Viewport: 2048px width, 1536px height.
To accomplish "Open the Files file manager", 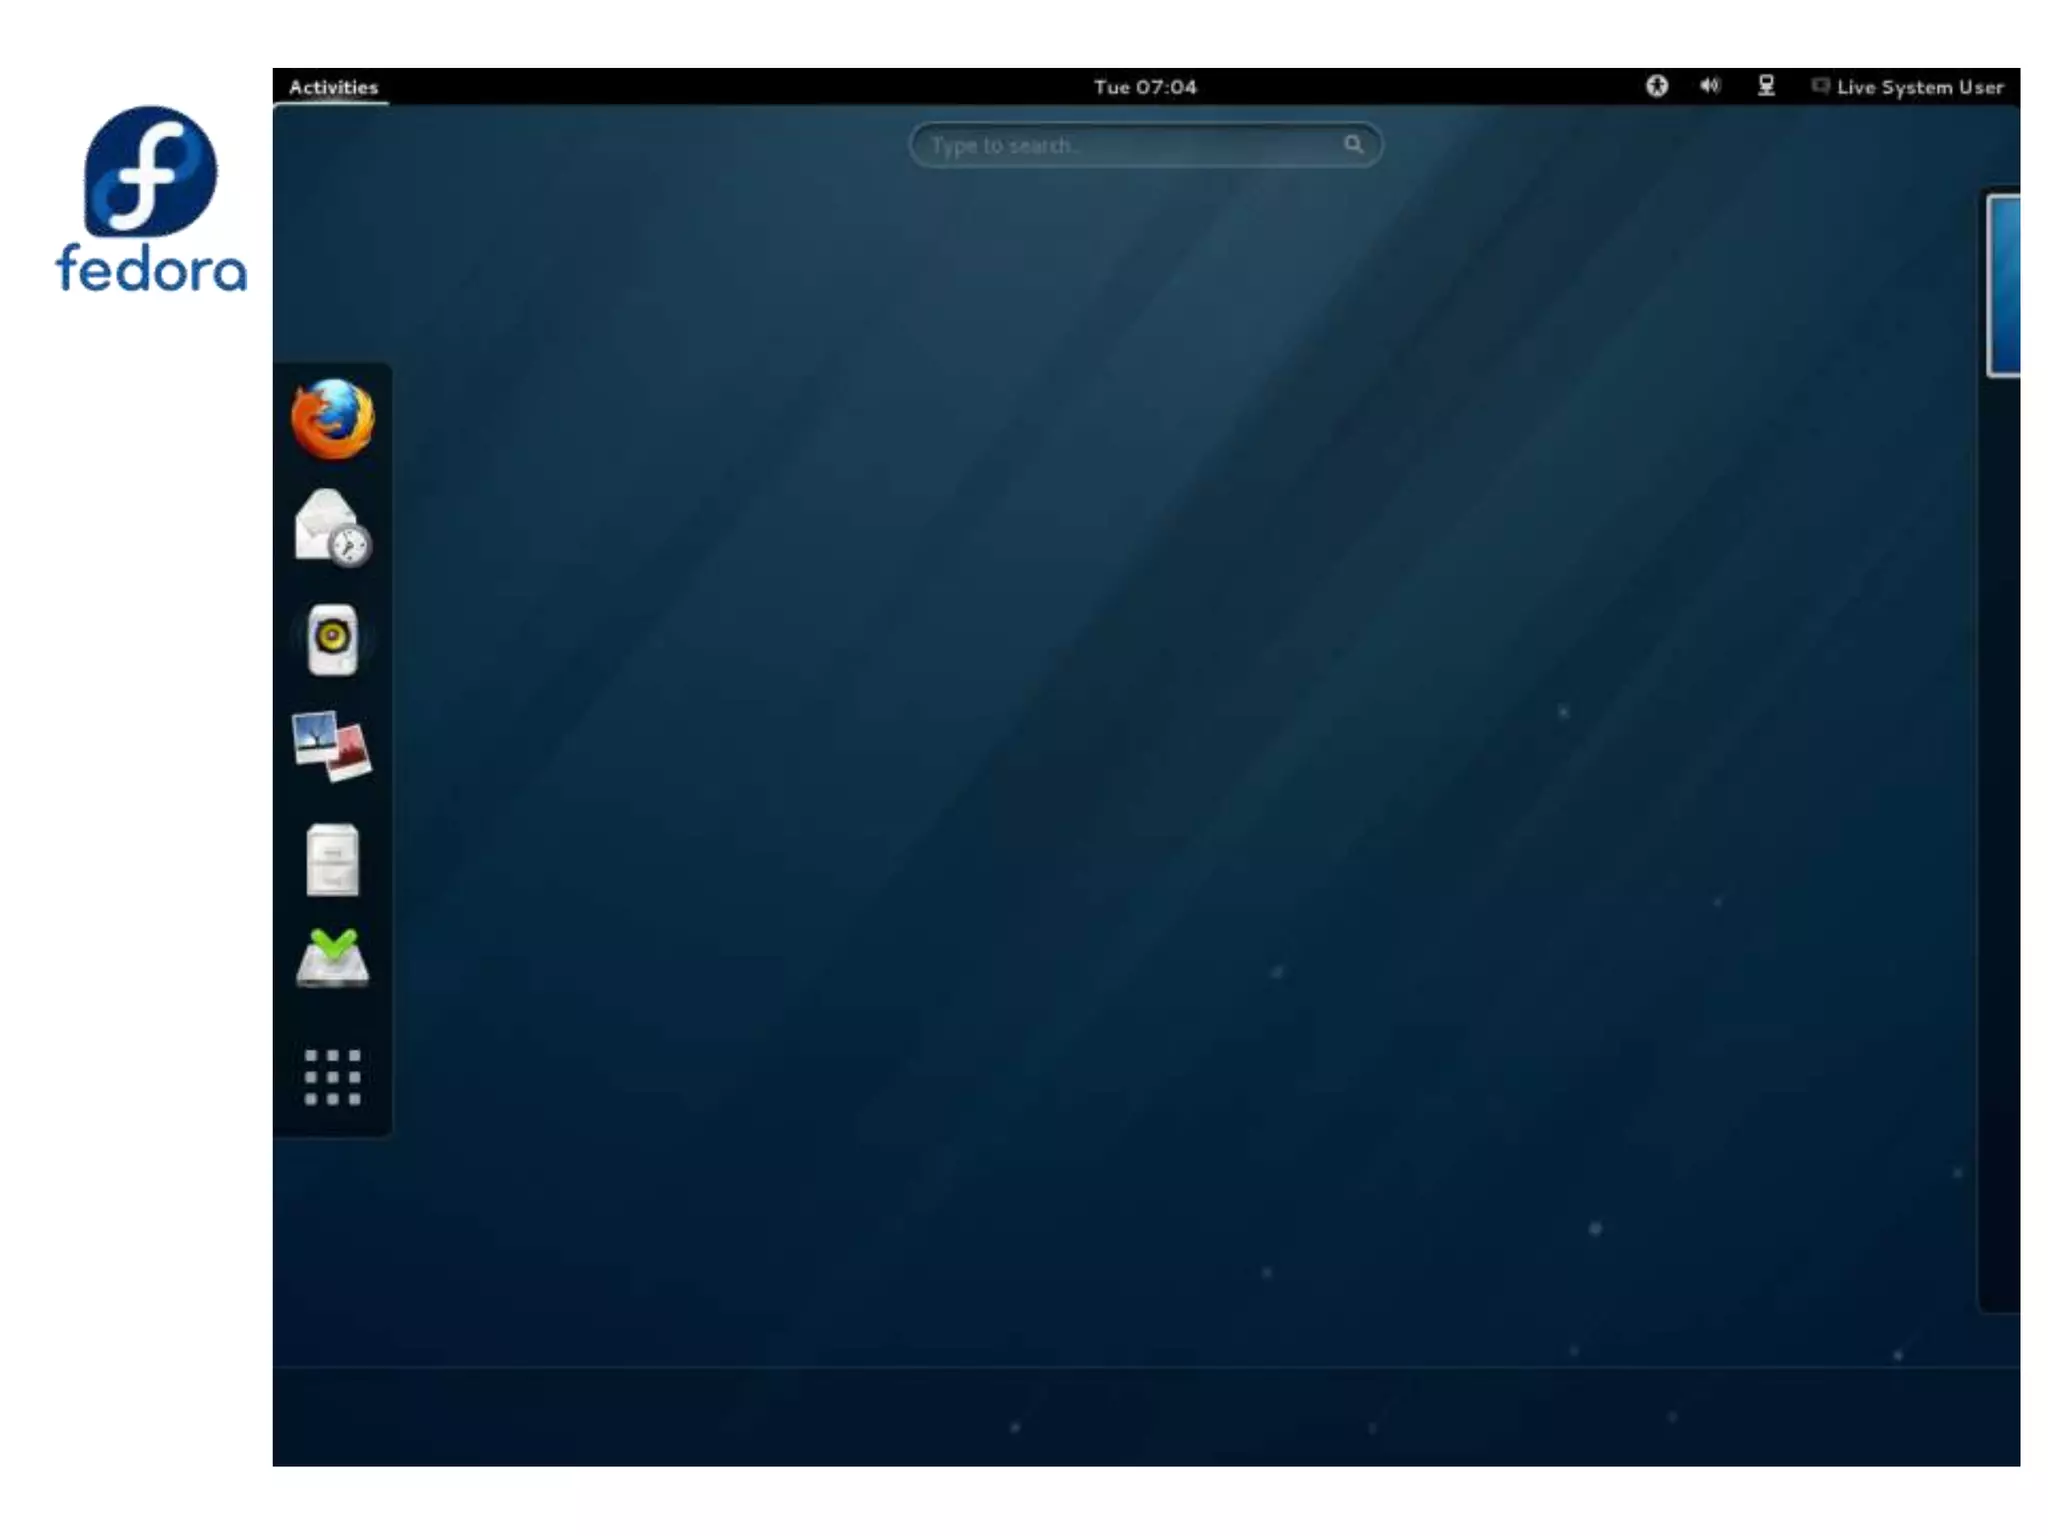I will (333, 860).
